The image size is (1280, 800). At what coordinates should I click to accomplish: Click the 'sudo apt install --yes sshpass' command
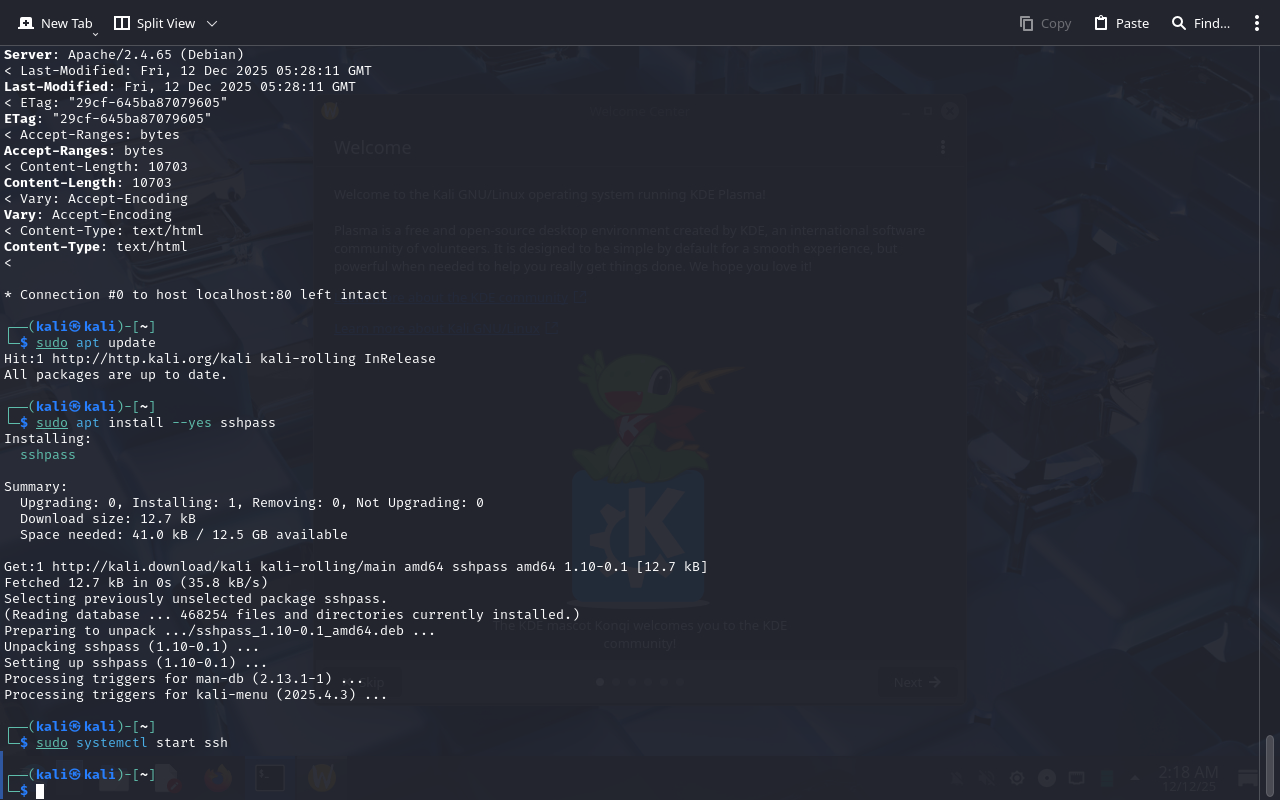(x=155, y=423)
